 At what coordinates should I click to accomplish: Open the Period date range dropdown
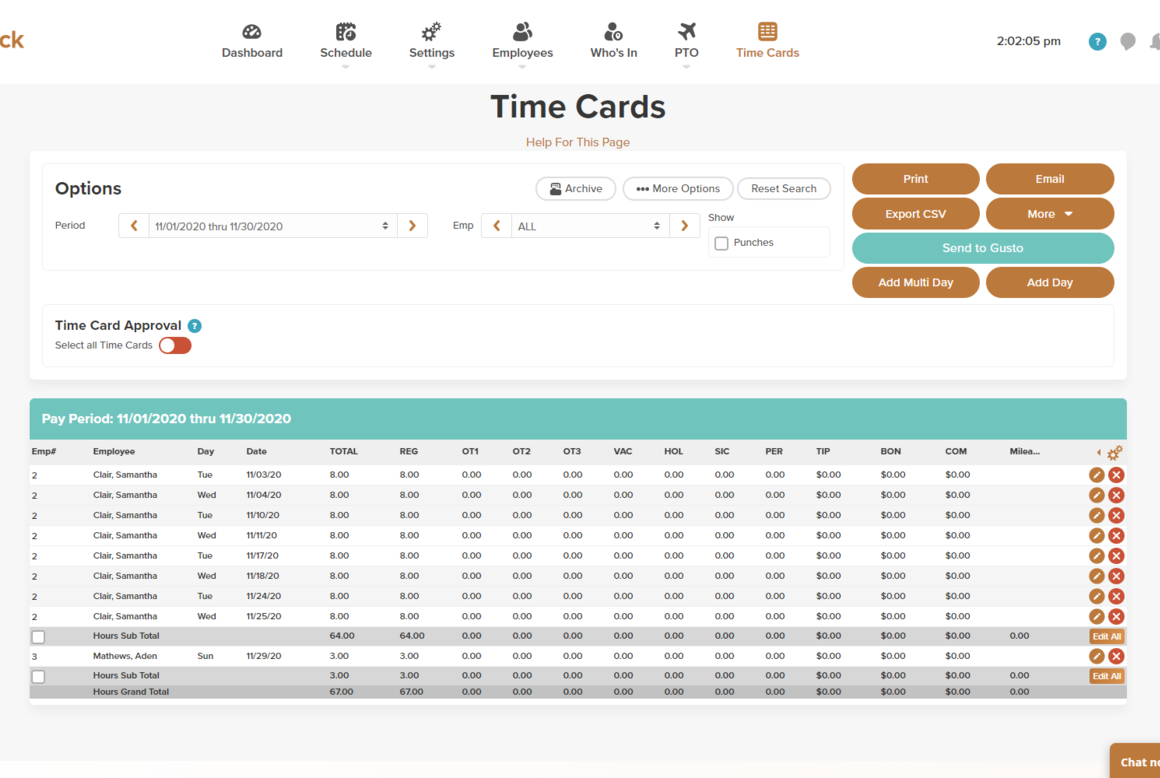(273, 226)
